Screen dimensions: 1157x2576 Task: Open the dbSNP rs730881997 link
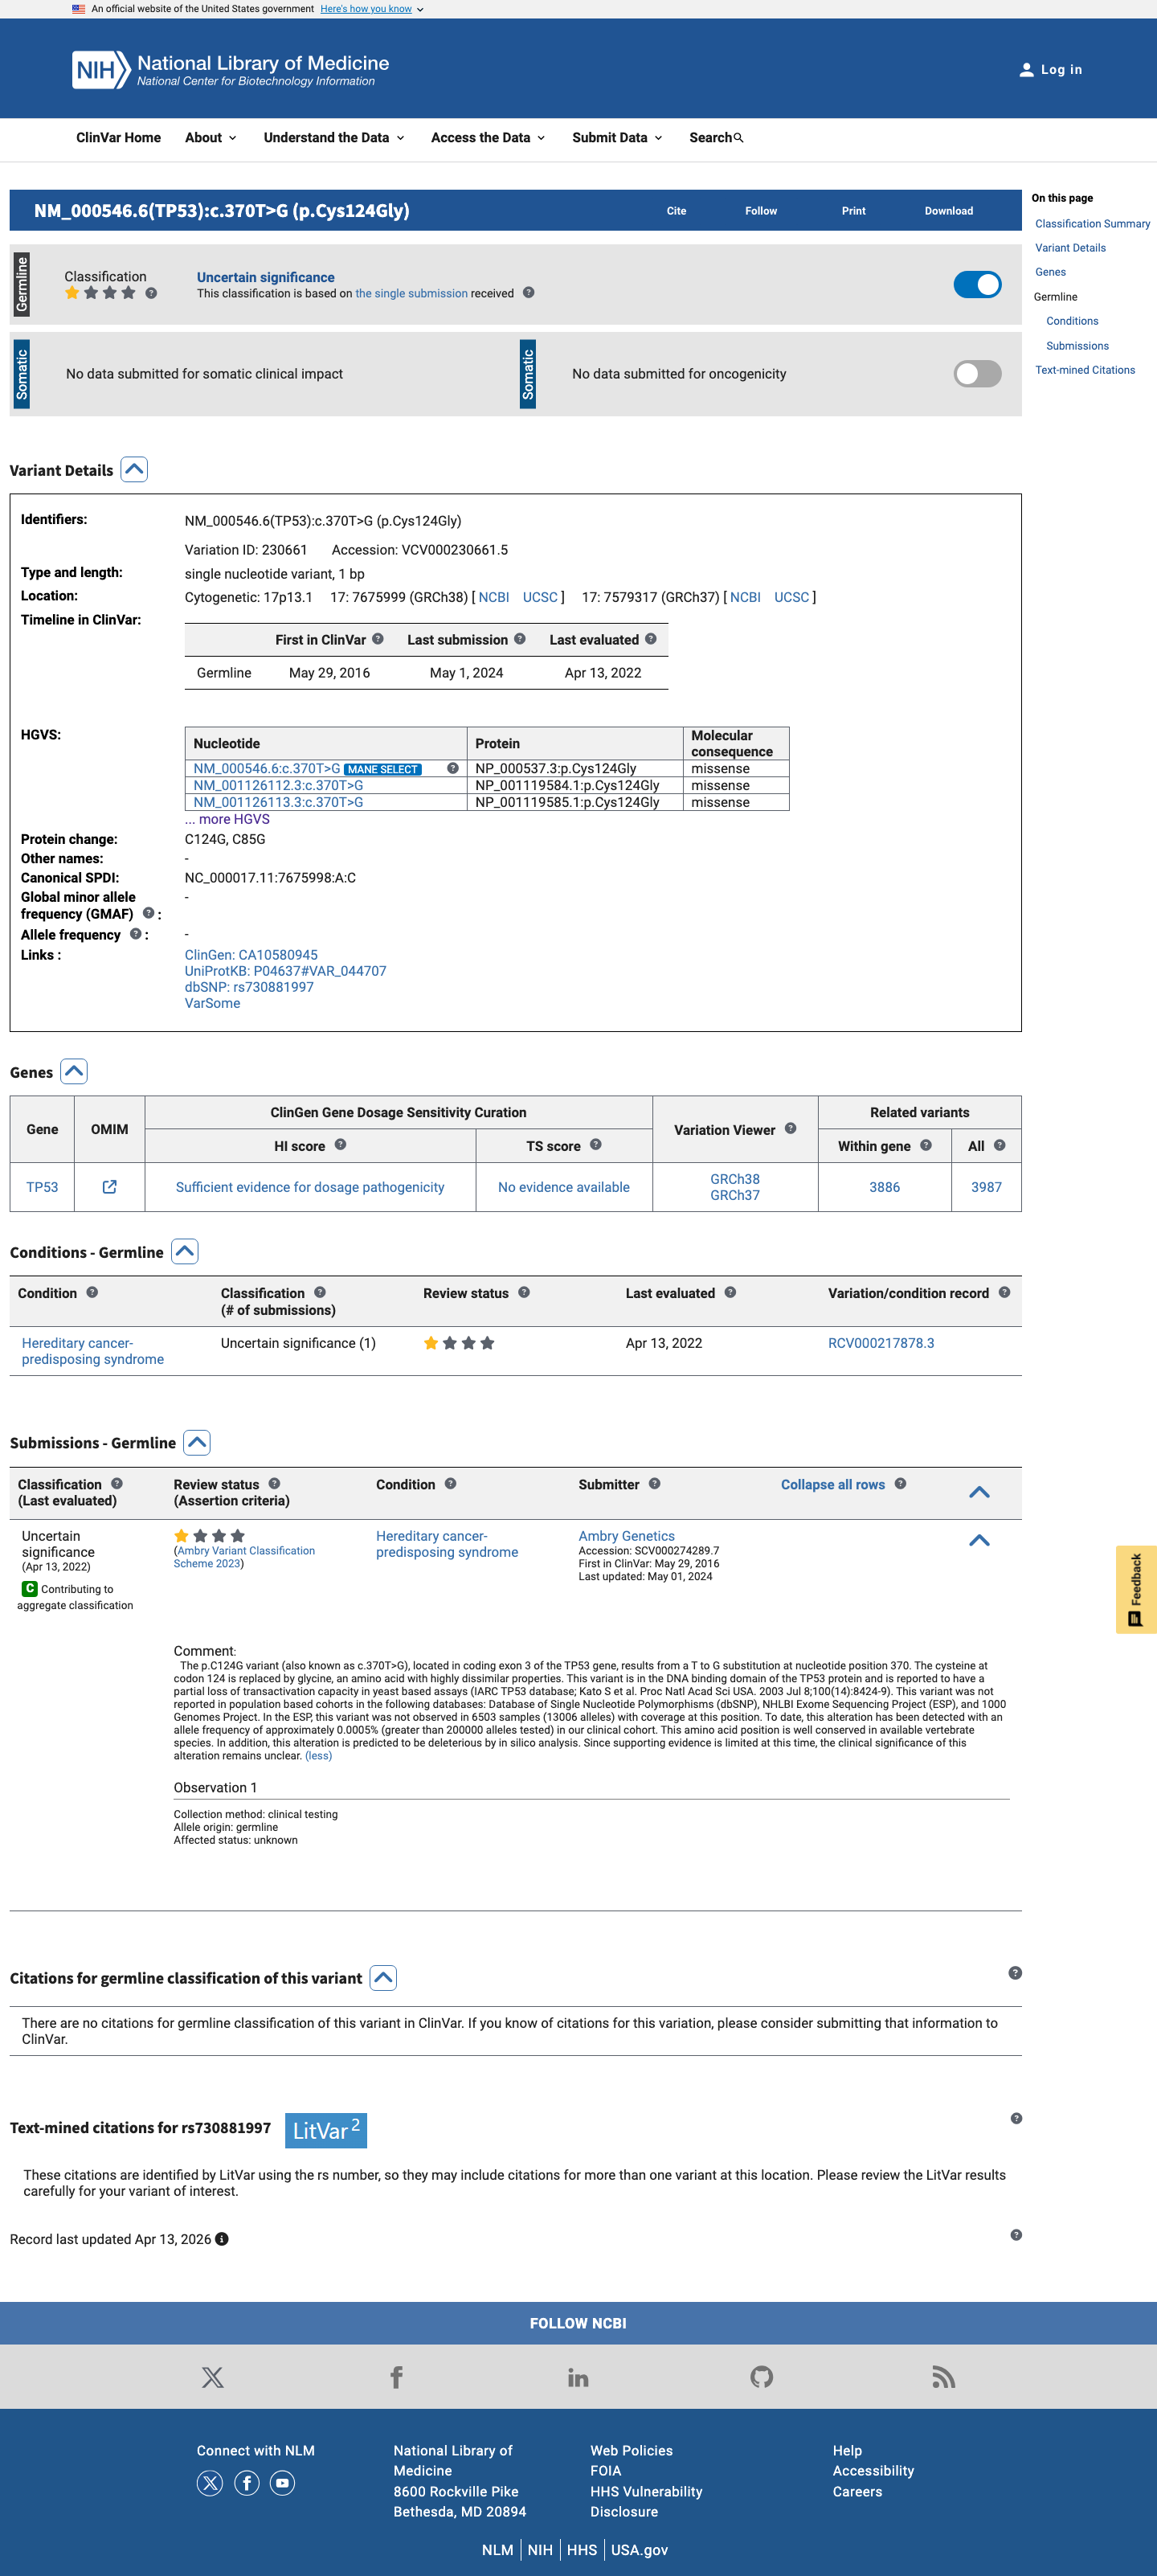[249, 987]
